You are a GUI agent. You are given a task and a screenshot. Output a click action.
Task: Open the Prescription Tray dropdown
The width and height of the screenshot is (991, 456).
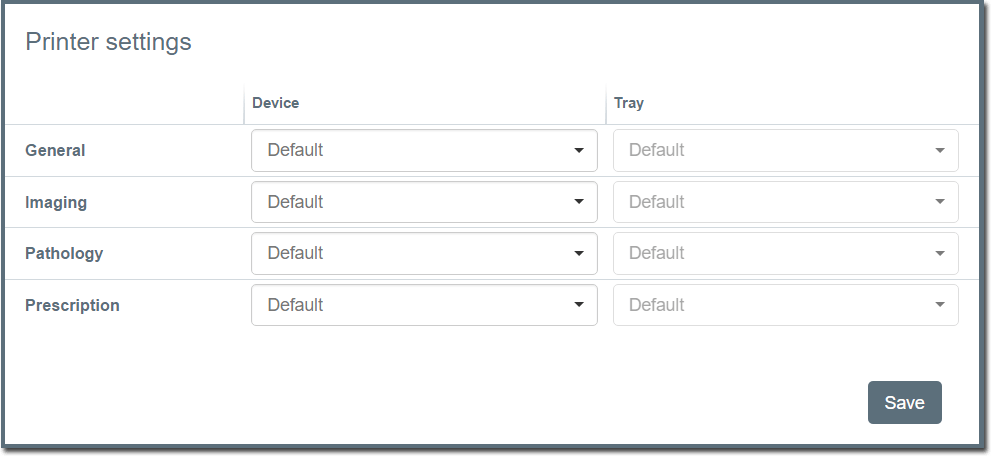785,305
